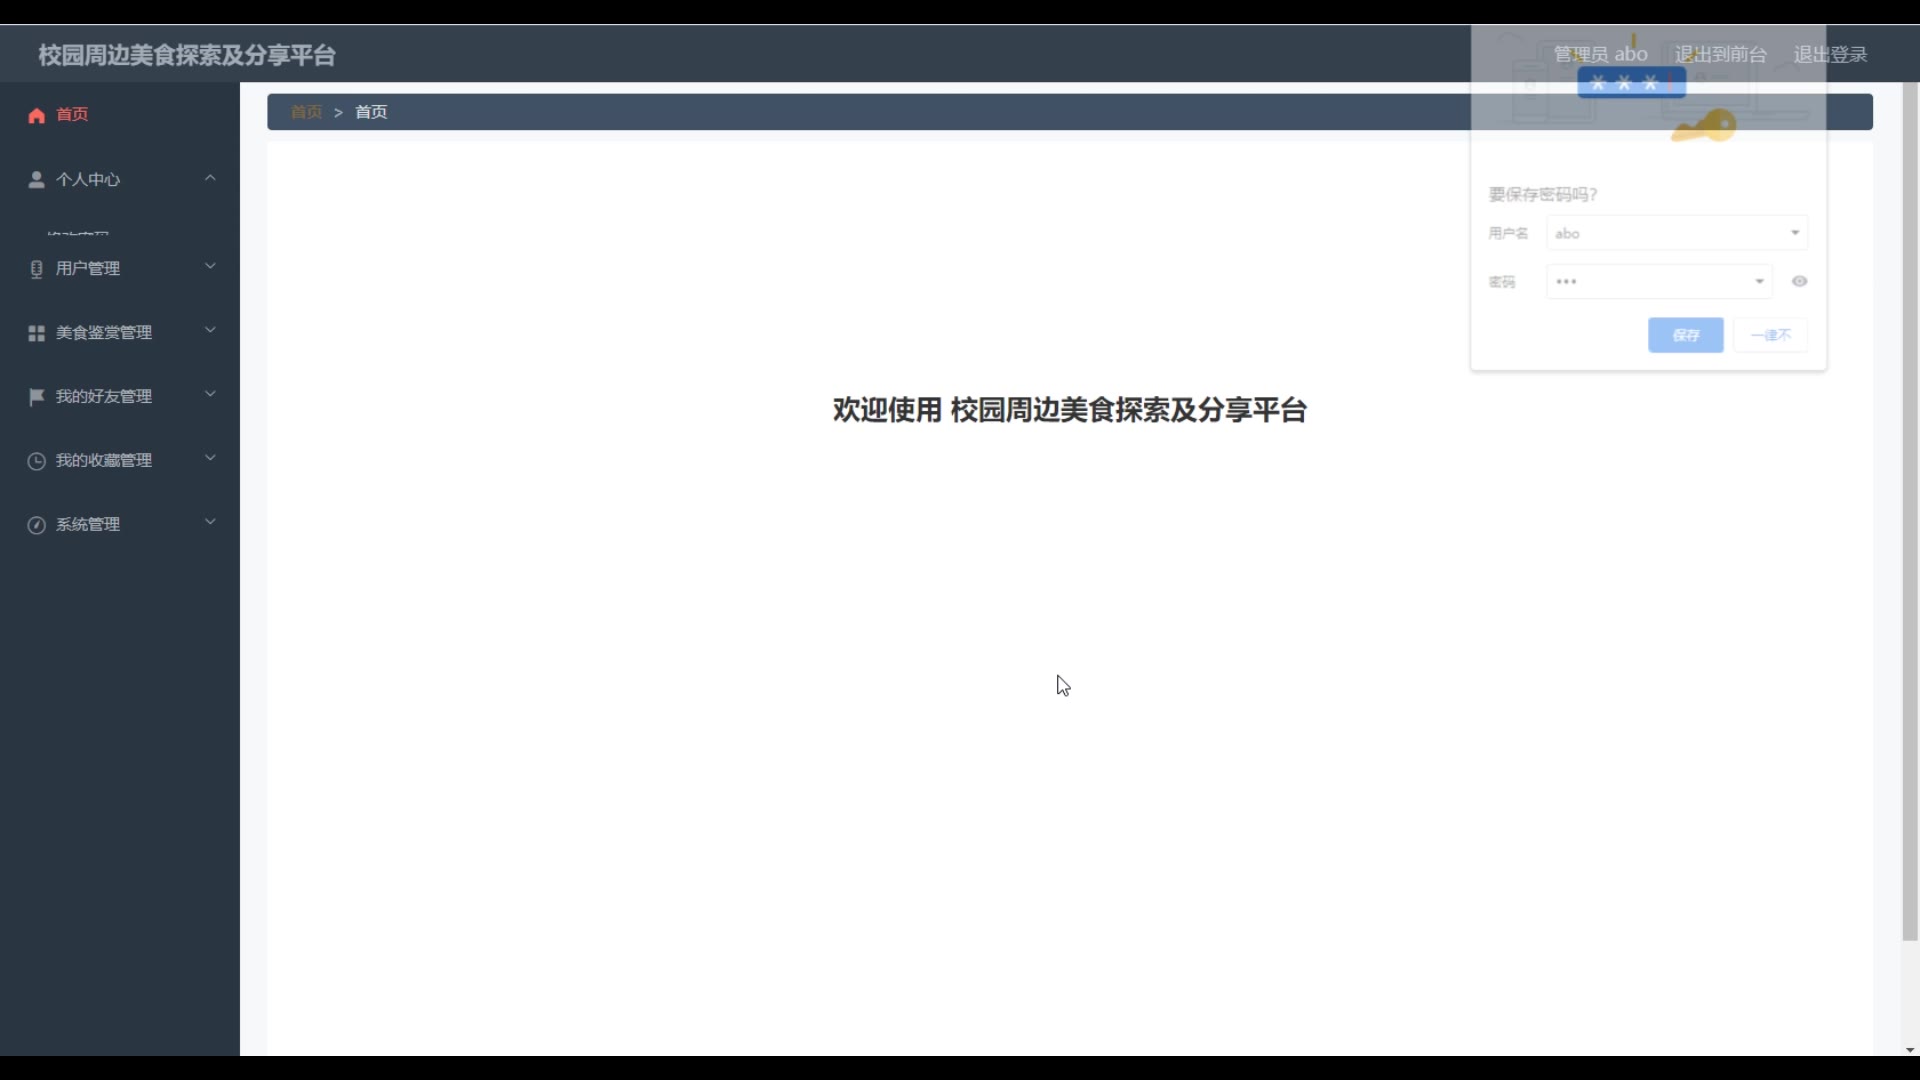Click the clock icon for 我的收藏管理

(37, 461)
